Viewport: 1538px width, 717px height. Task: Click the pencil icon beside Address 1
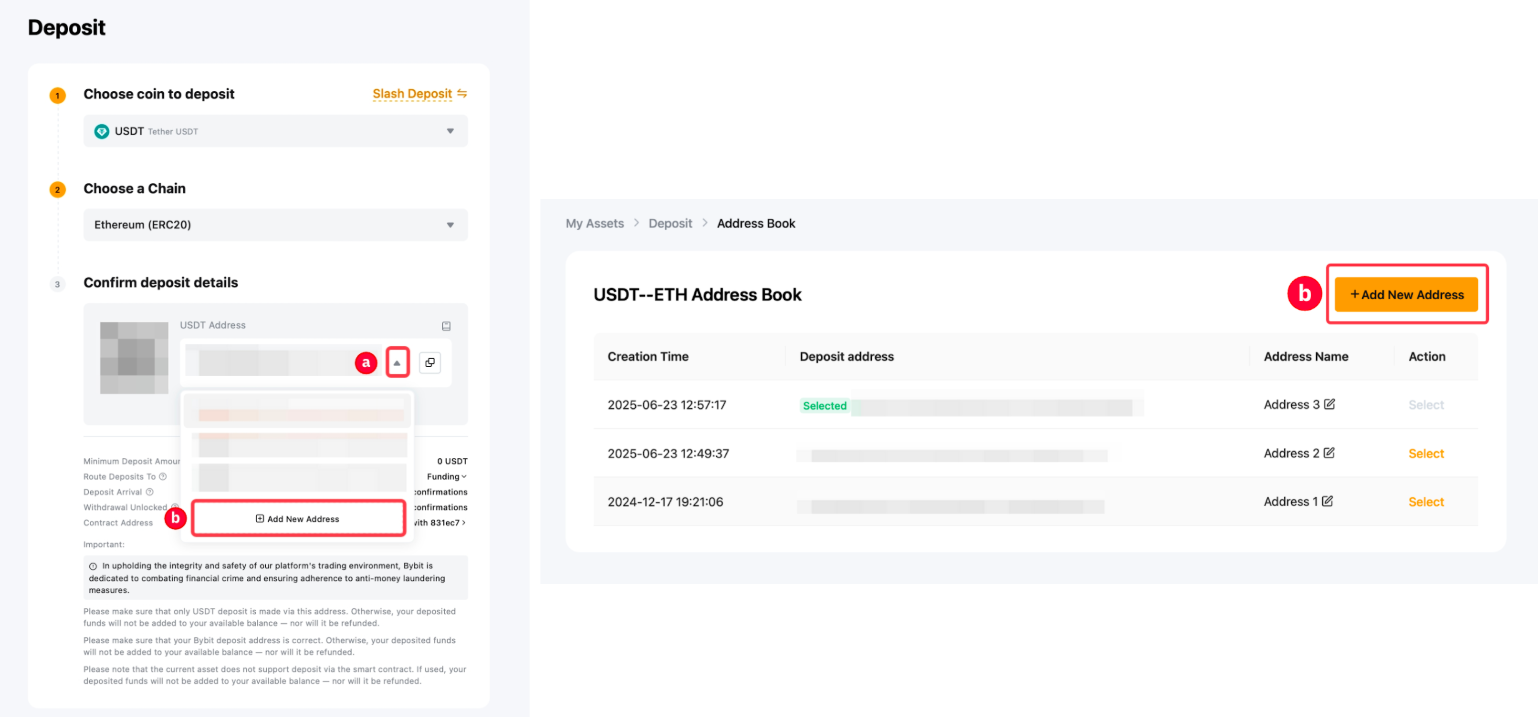[1327, 502]
